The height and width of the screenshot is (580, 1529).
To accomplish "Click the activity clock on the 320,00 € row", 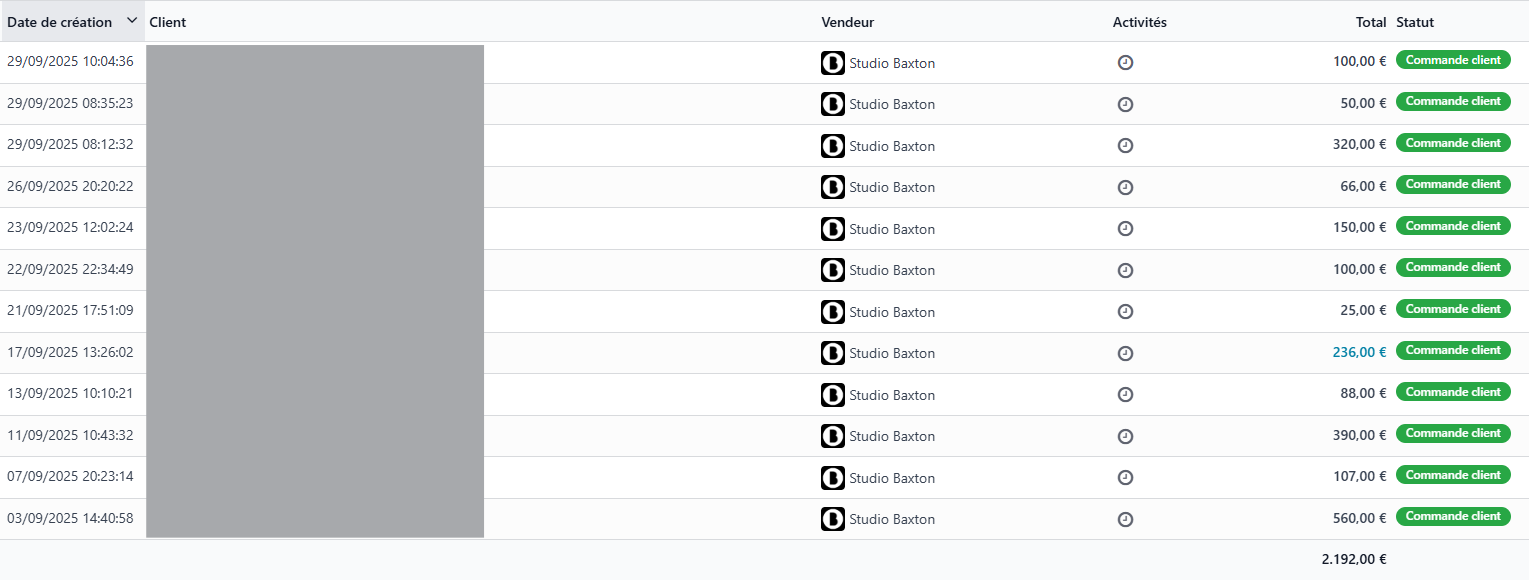I will [1126, 145].
